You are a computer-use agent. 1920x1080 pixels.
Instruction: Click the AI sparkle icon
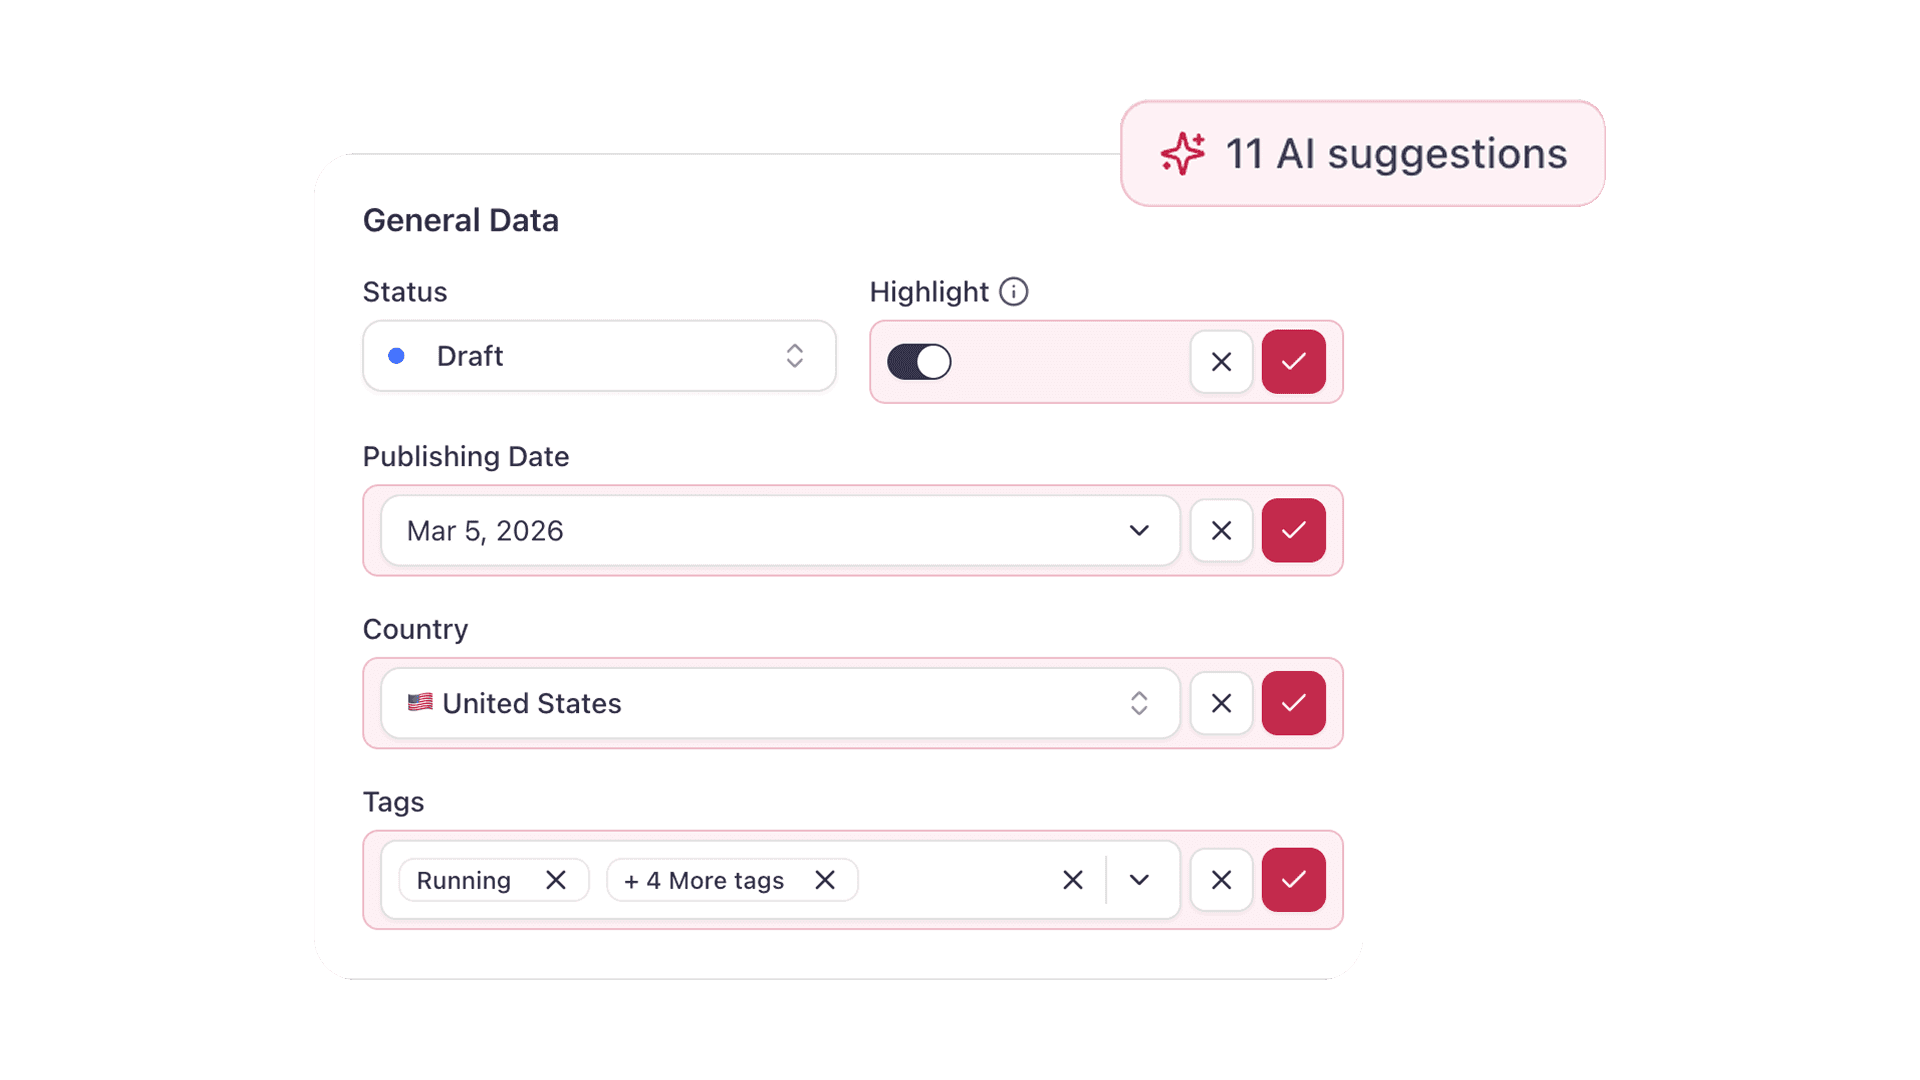point(1184,153)
